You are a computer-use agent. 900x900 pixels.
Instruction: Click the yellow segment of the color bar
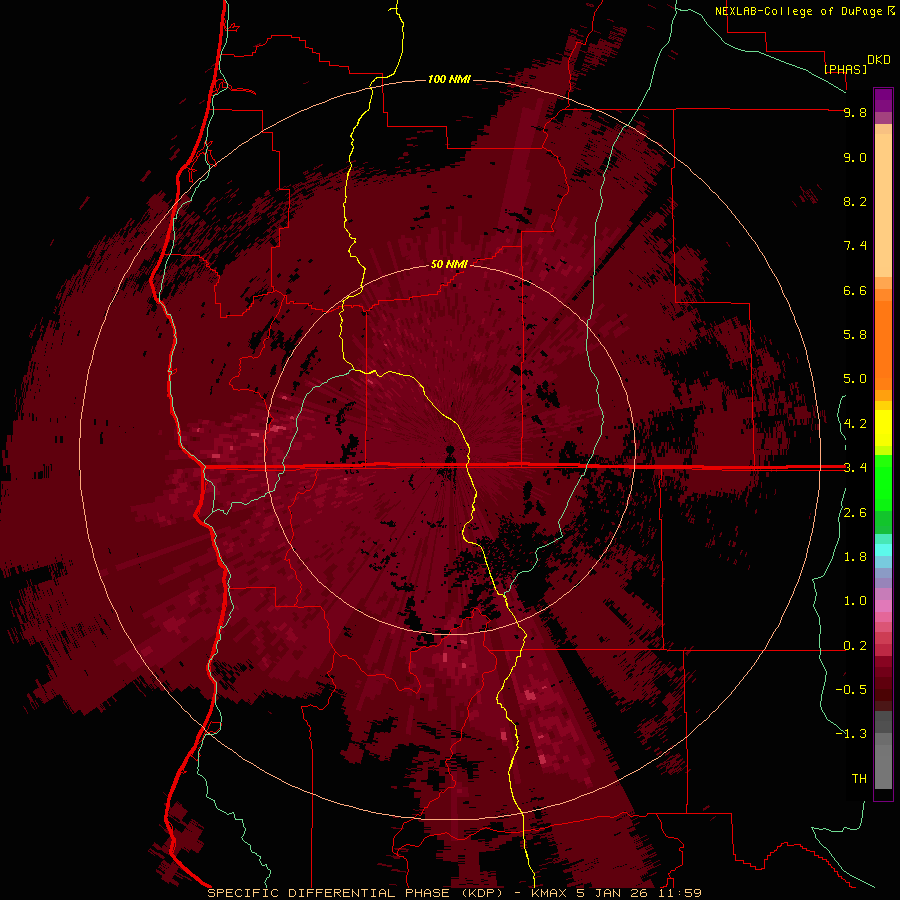(x=883, y=428)
